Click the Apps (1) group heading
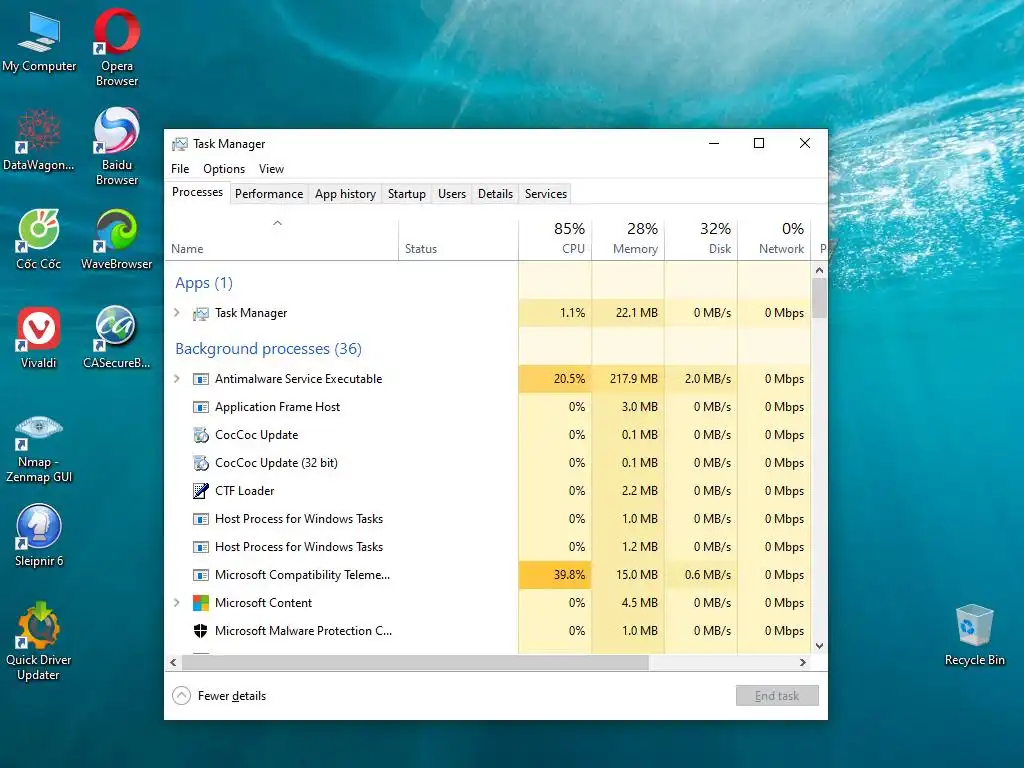1024x768 pixels. tap(204, 283)
